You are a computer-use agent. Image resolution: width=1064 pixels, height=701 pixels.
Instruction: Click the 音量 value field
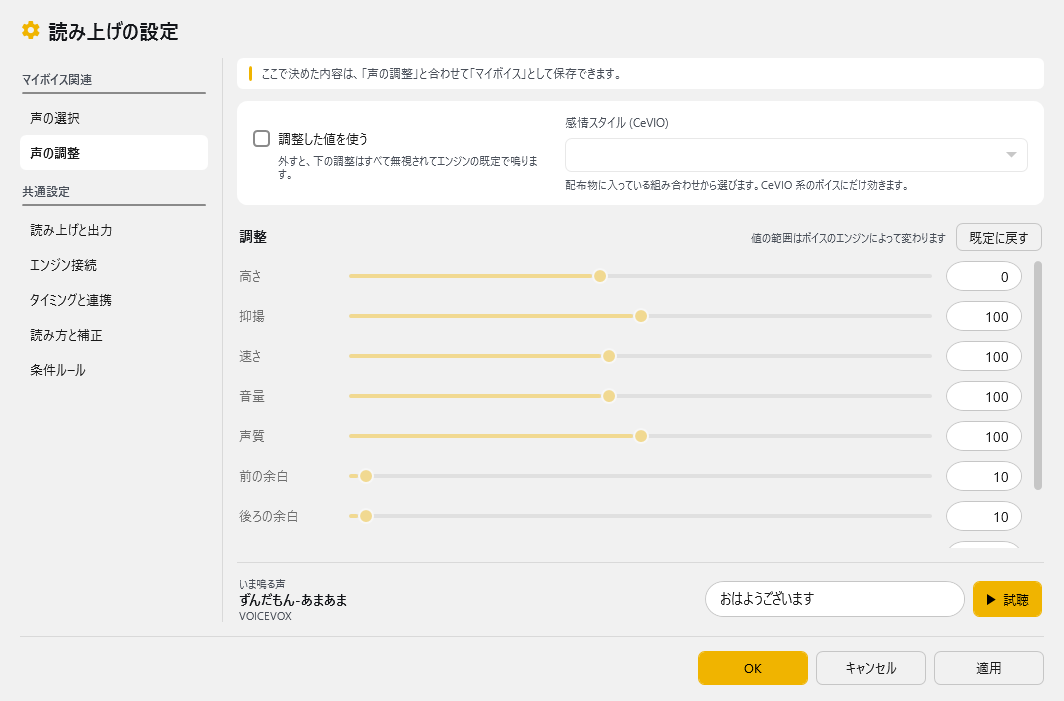tap(983, 396)
